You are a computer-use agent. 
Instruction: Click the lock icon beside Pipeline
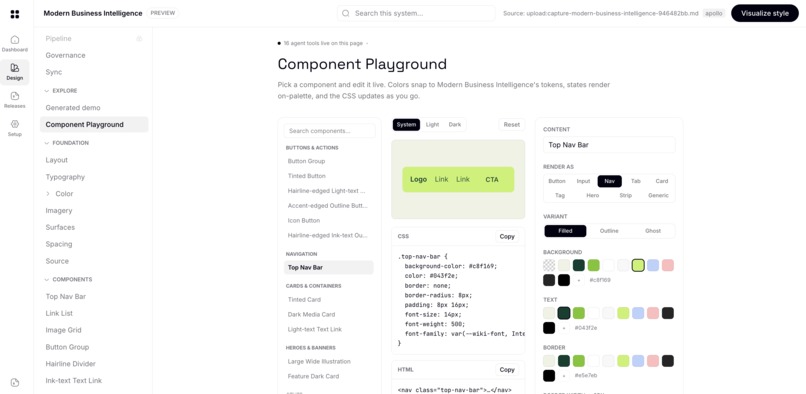(139, 39)
